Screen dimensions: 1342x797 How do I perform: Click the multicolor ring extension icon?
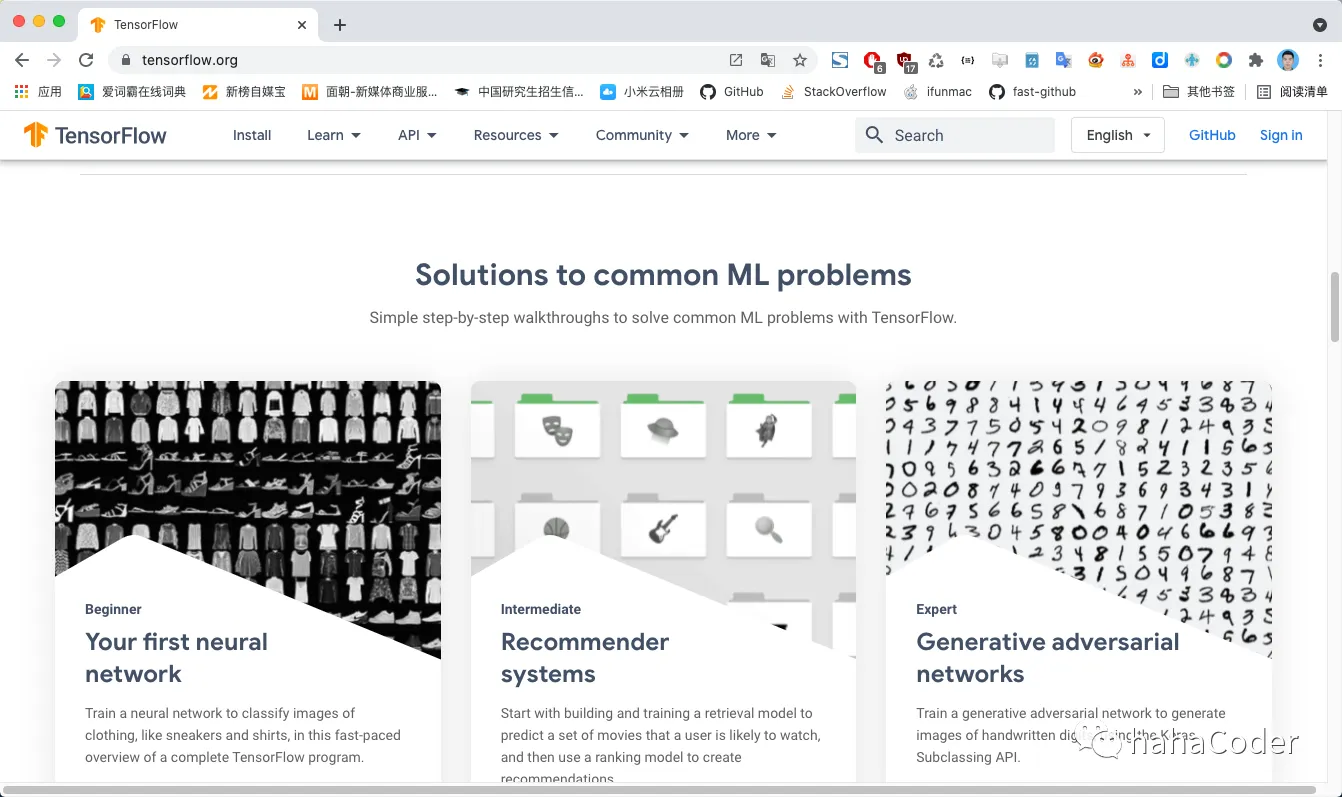point(1224,60)
